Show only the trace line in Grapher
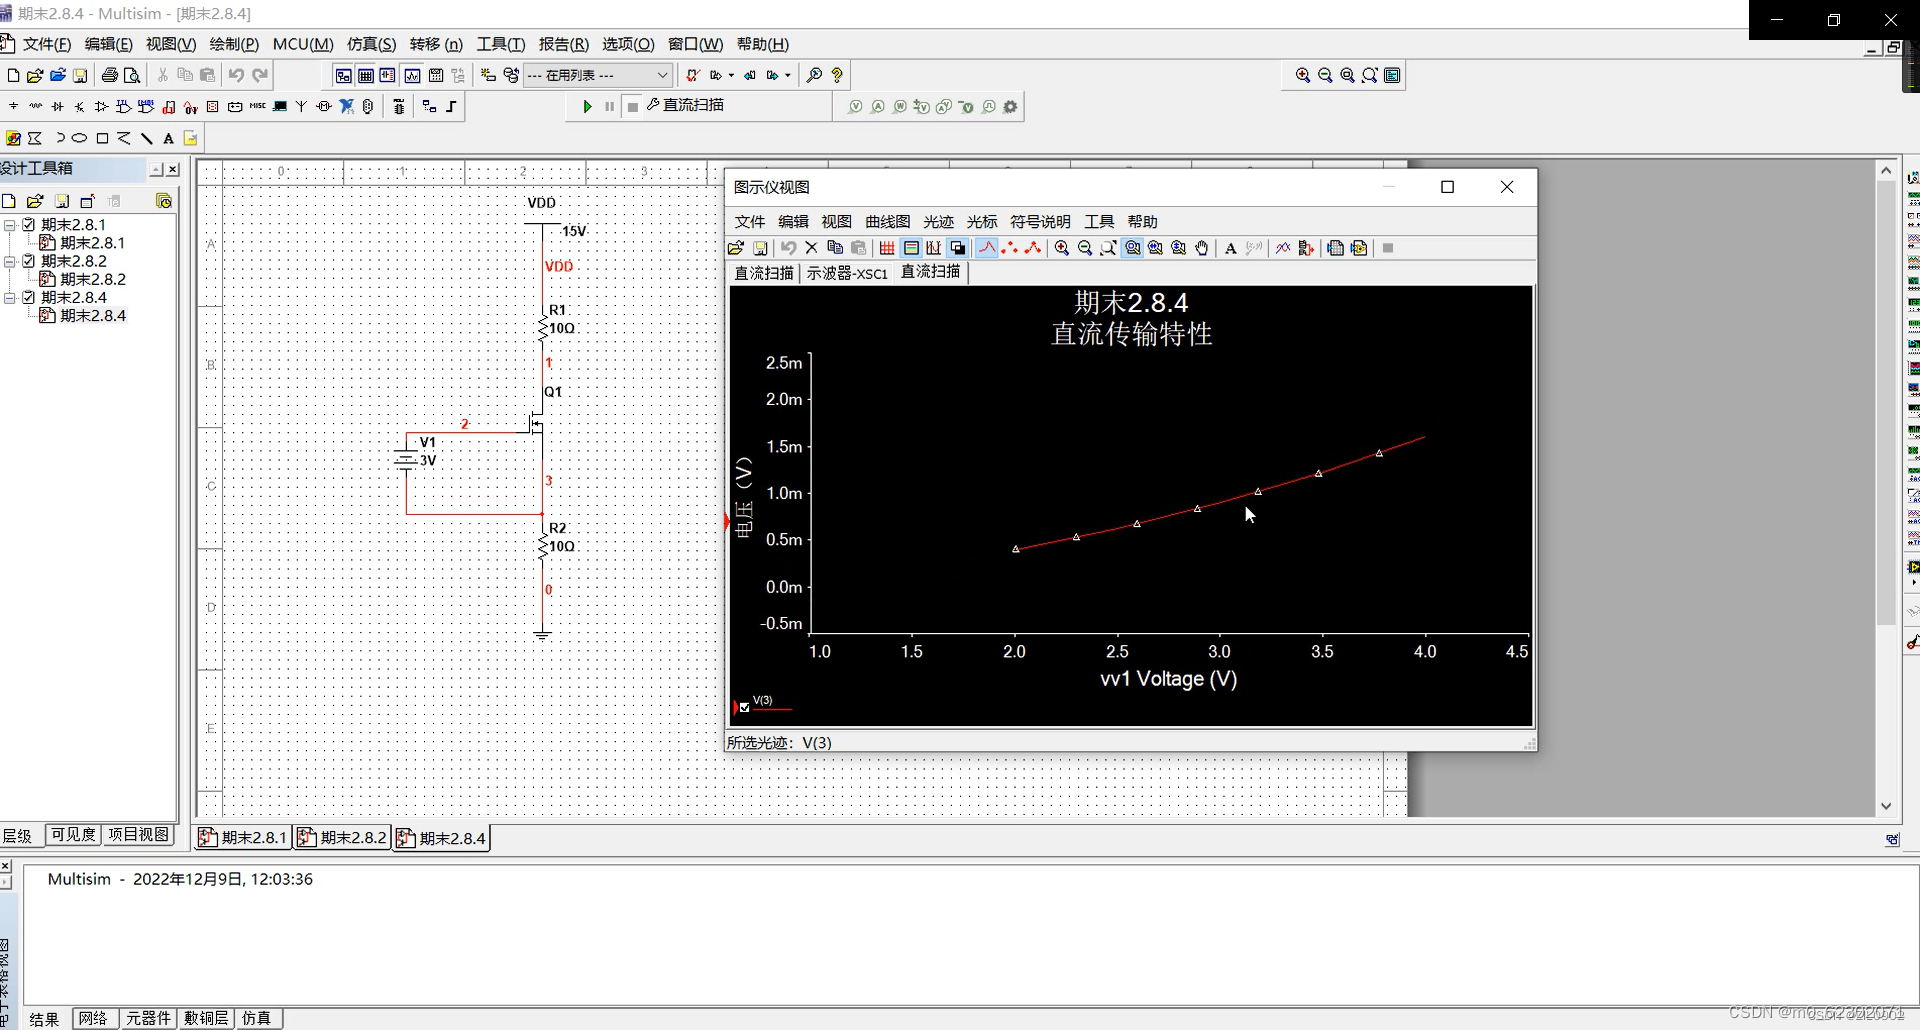This screenshot has width=1920, height=1030. coord(987,248)
